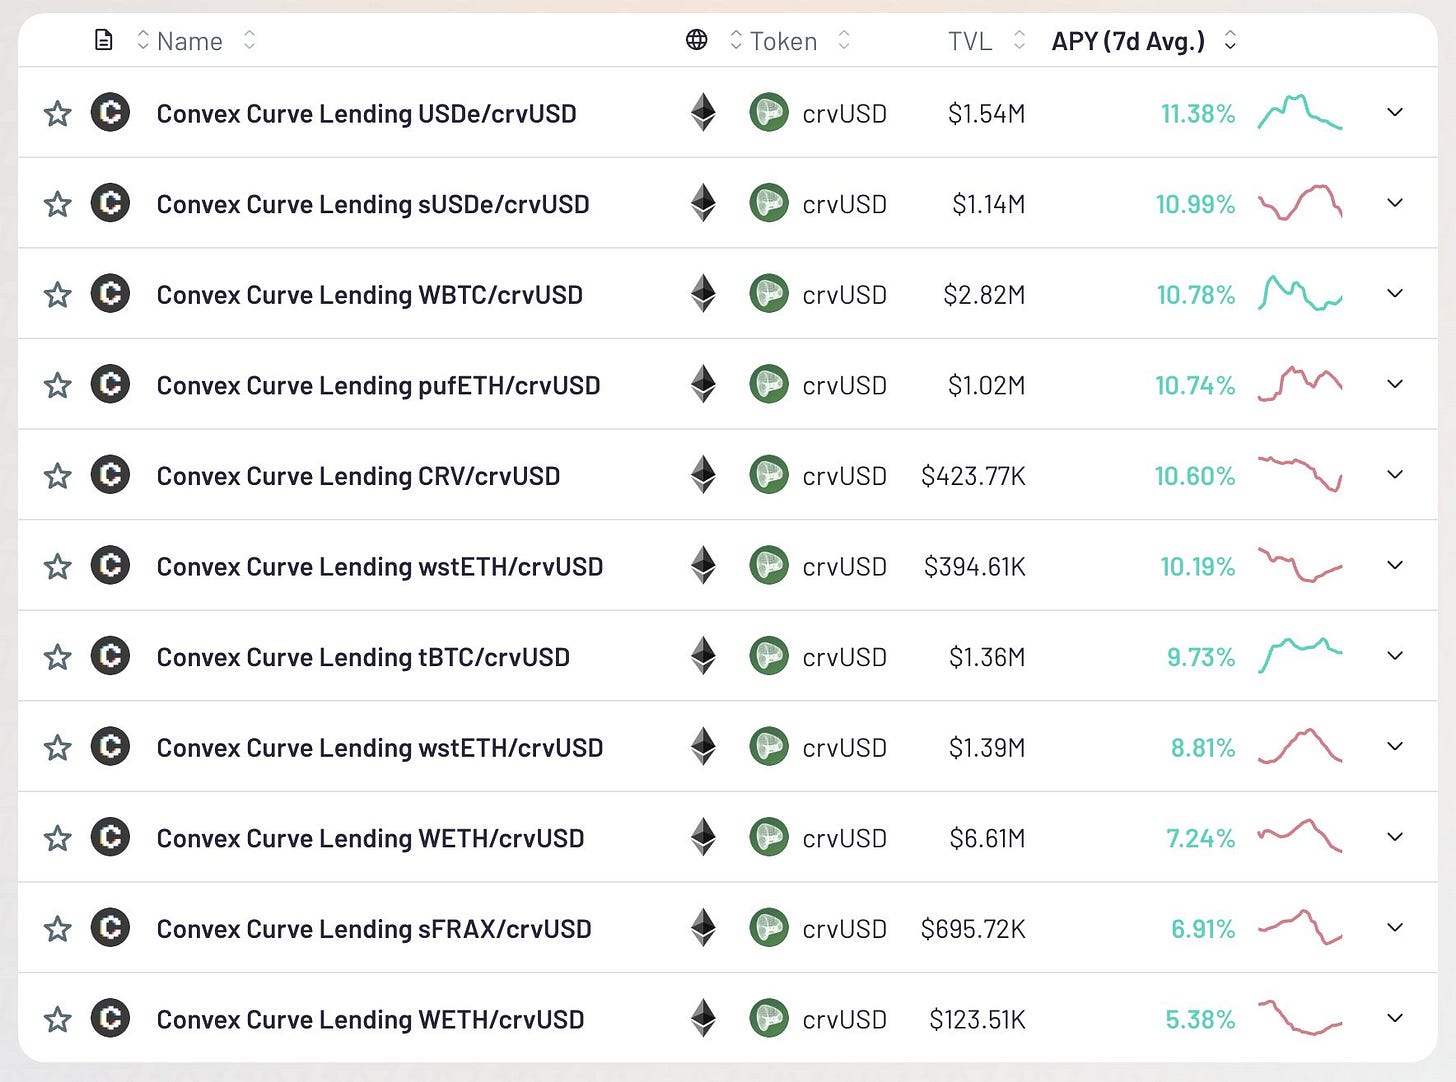Expand details for the pufETH/crvUSD pool

[1395, 384]
